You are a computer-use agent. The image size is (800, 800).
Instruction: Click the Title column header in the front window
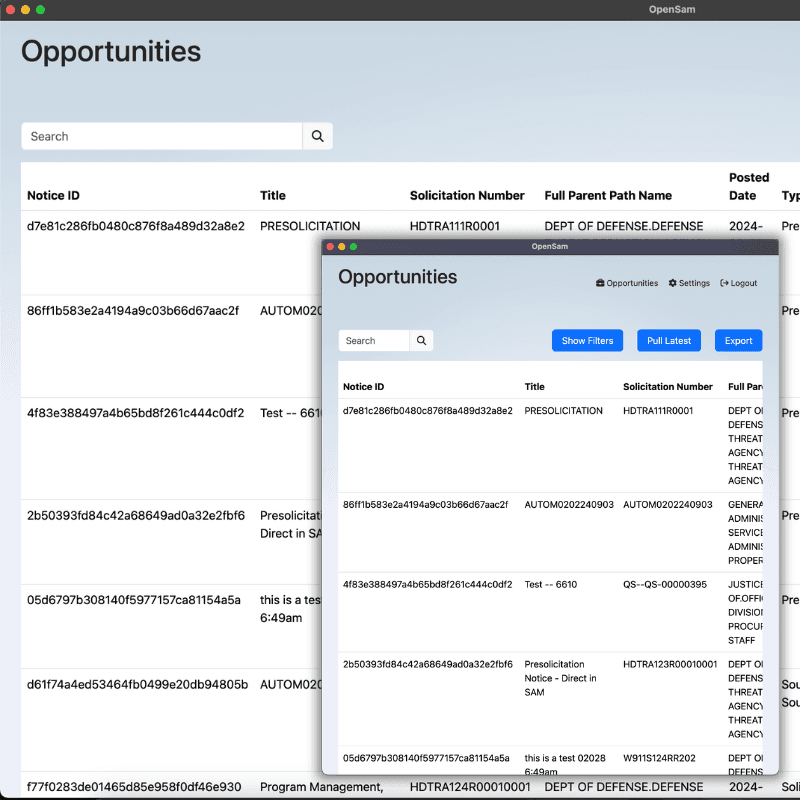[534, 387]
